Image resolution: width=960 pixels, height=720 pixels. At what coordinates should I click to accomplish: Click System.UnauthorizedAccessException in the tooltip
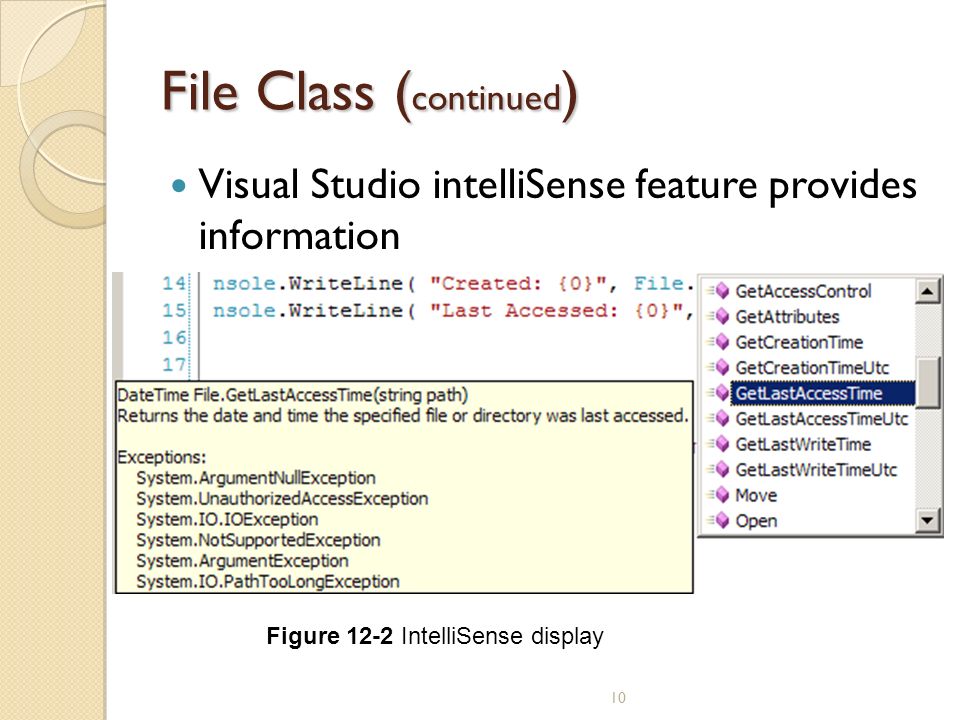tap(282, 499)
